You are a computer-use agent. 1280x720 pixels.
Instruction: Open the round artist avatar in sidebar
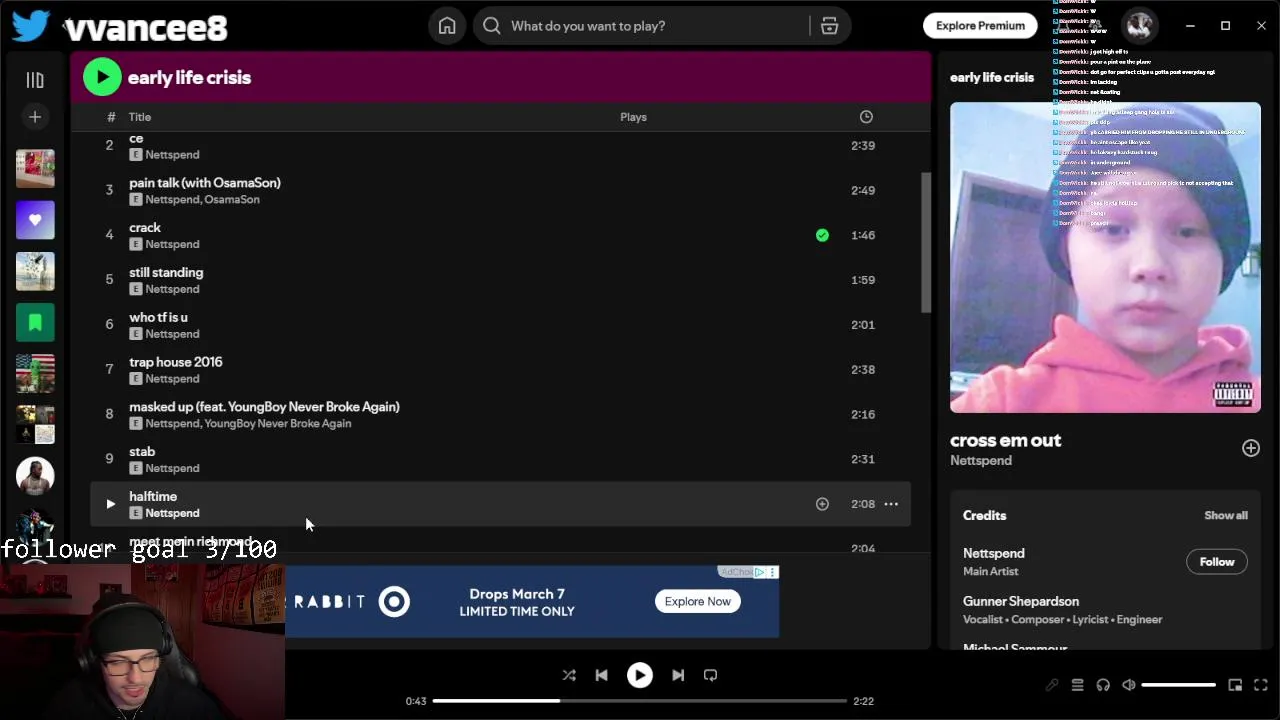35,476
